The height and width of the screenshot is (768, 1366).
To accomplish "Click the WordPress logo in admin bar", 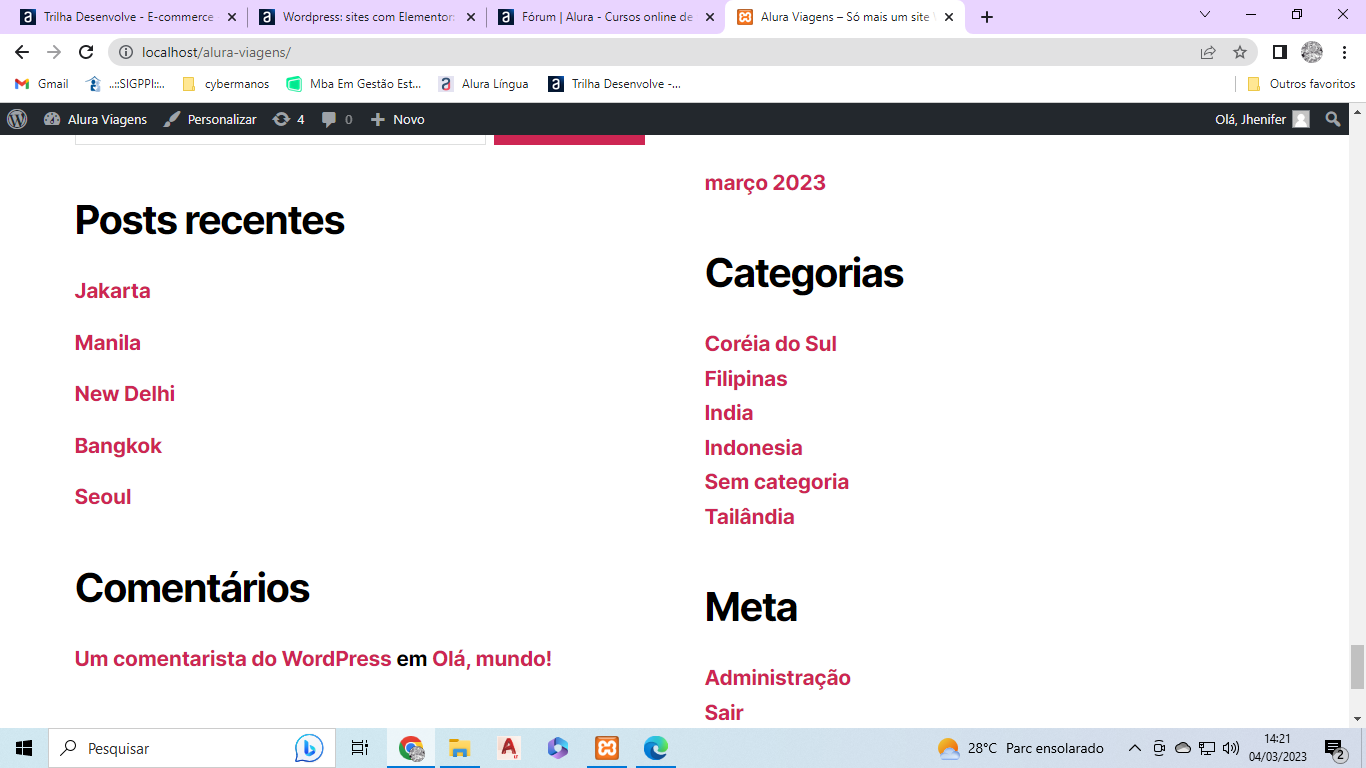I will (17, 119).
